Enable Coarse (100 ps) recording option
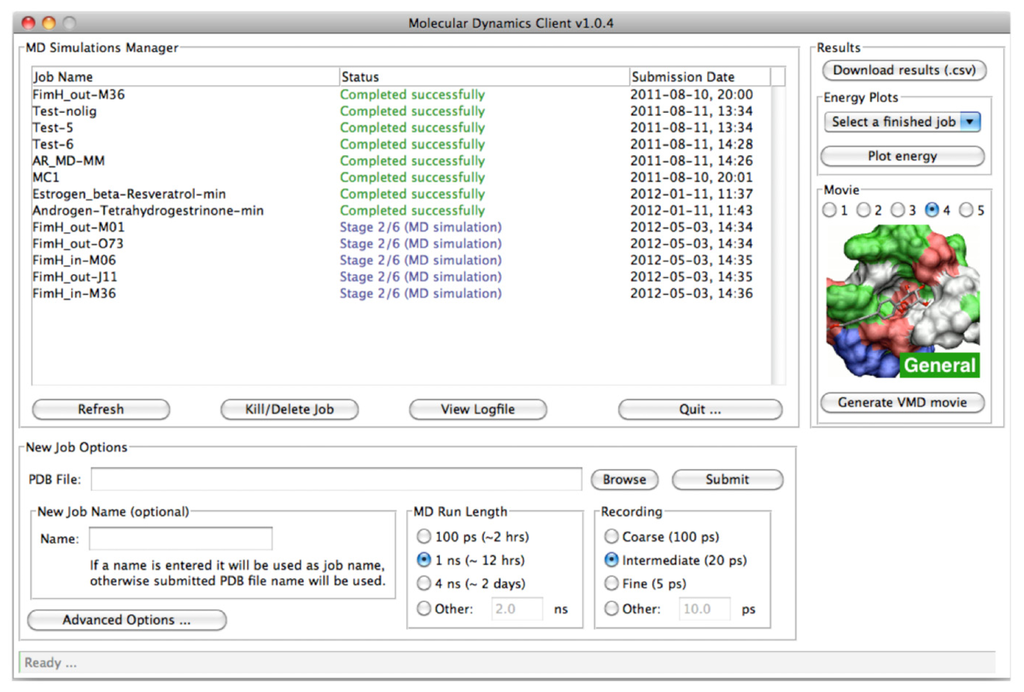The width and height of the screenshot is (1024, 692). (612, 537)
